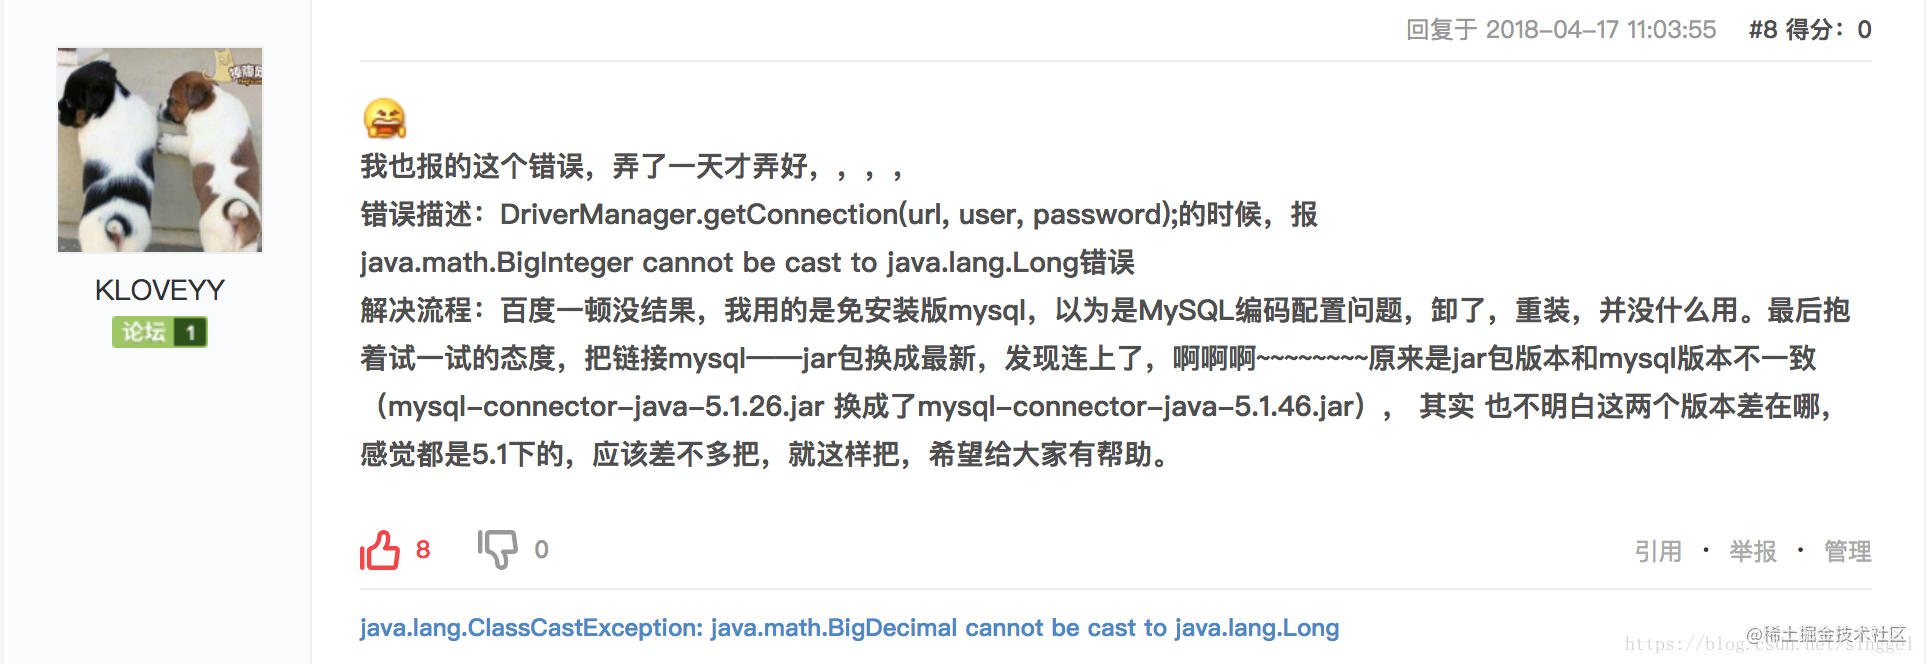This screenshot has width=1926, height=664.
Task: Expand the 管理 management options
Action: pos(1847,551)
